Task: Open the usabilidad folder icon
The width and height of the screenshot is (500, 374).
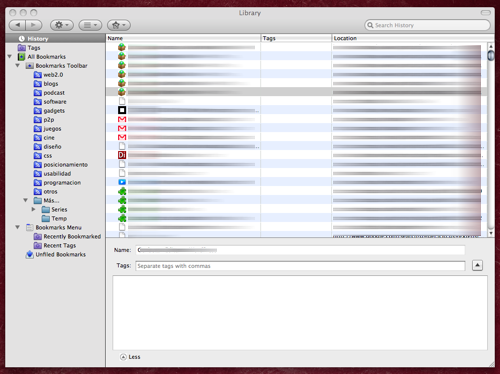Action: point(38,174)
